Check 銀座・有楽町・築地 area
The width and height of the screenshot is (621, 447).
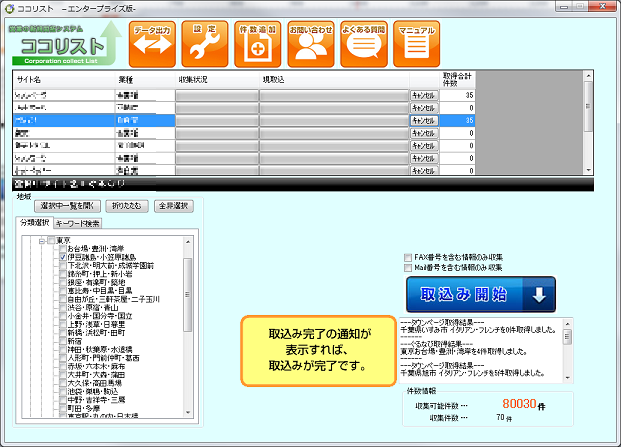click(63, 283)
